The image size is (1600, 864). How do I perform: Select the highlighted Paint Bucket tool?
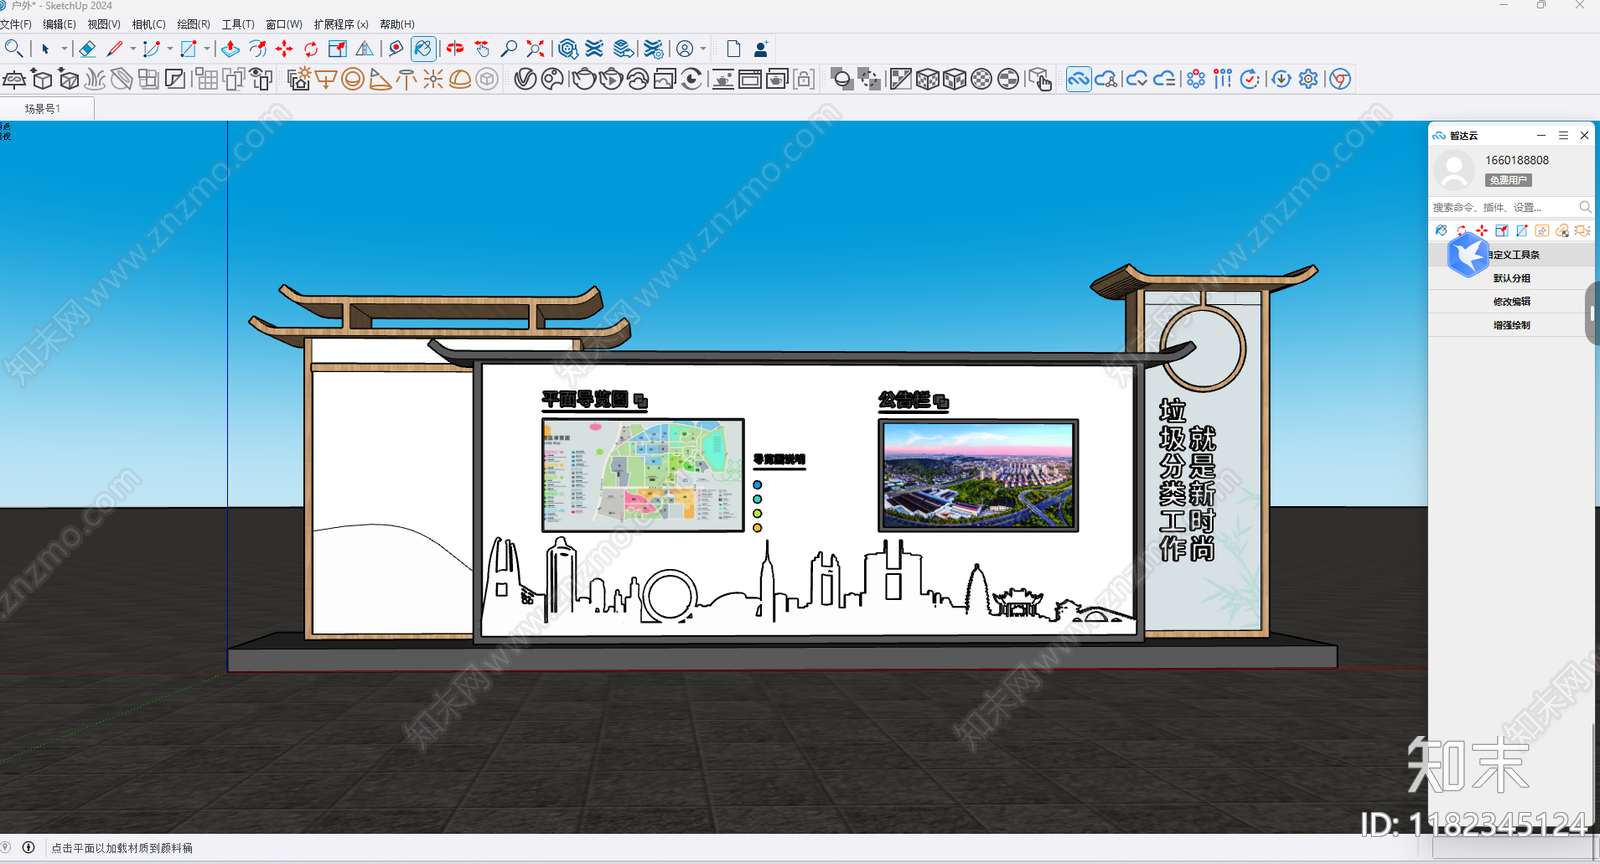click(423, 48)
